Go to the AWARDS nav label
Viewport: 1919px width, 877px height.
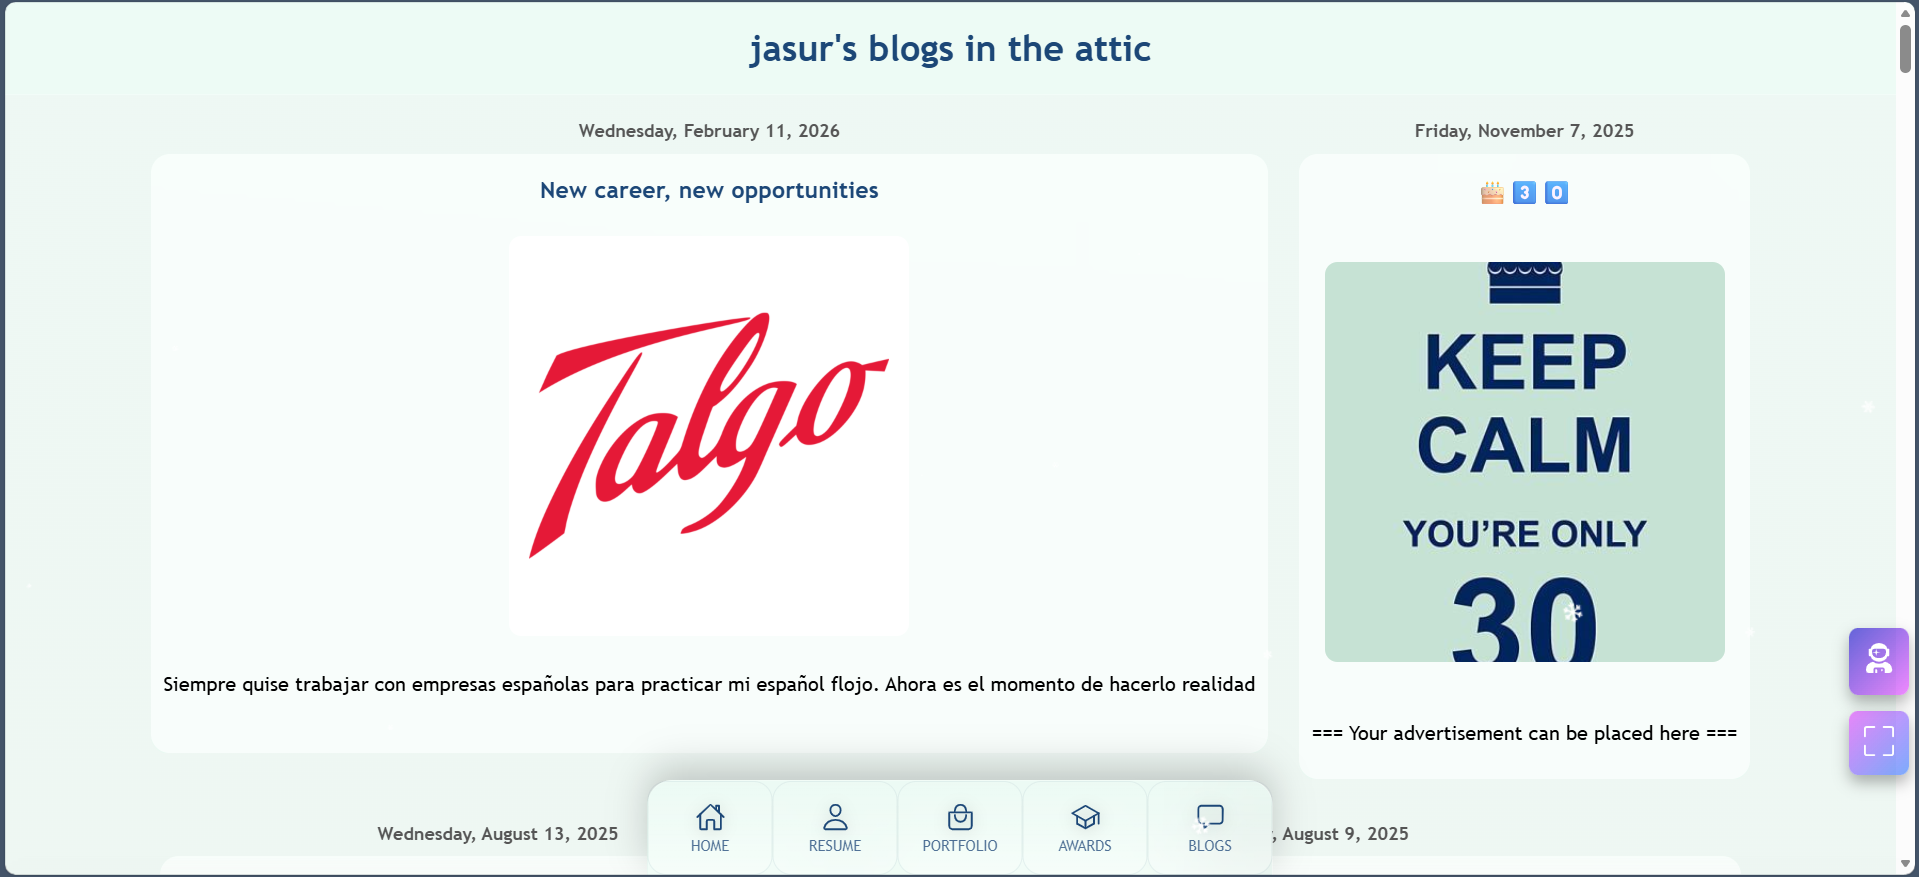1085,846
